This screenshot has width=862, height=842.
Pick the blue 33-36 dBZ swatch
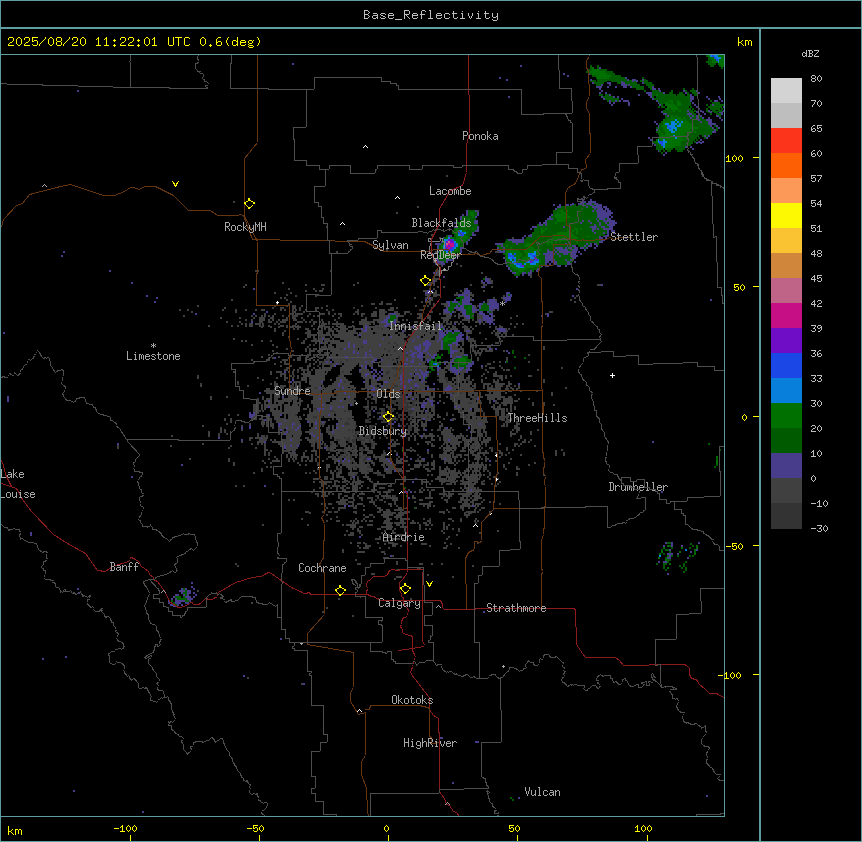[x=786, y=365]
